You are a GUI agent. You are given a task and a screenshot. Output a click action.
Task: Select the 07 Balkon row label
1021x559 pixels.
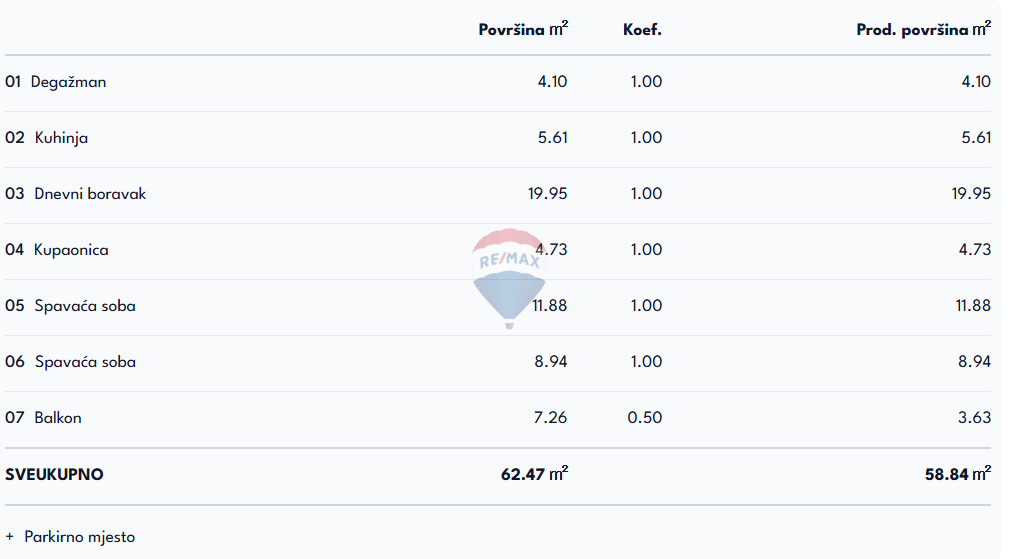44,418
